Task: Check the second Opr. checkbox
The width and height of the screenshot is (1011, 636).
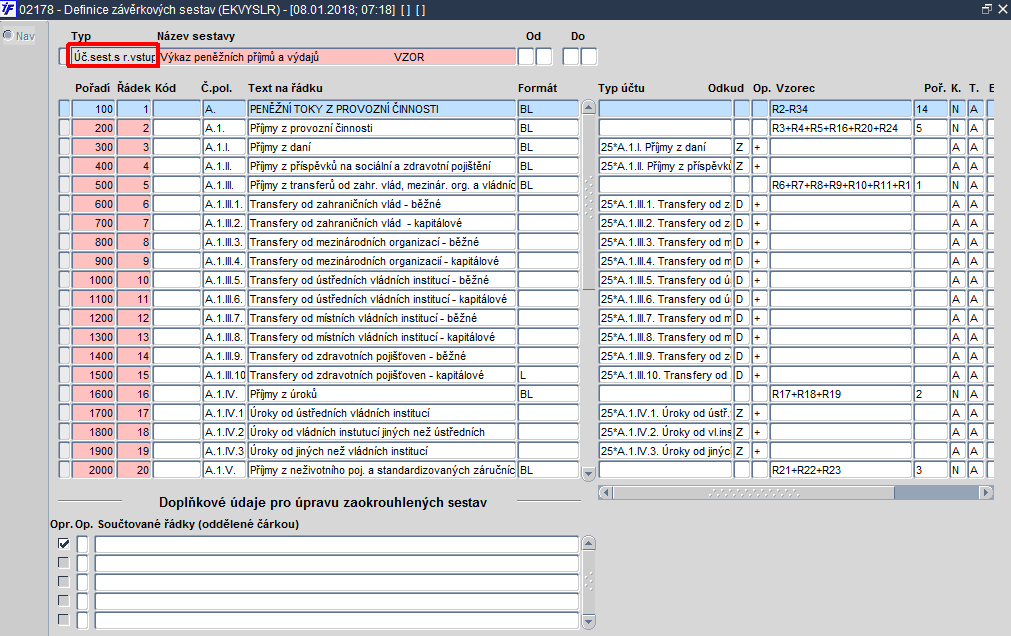Action: pyautogui.click(x=64, y=562)
